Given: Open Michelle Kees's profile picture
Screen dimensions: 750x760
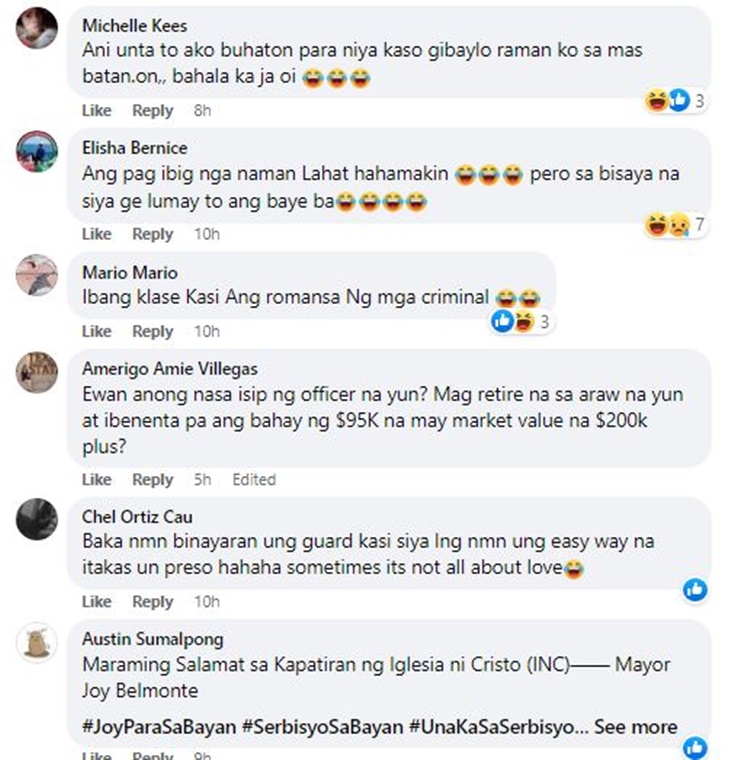Looking at the screenshot, I should point(37,27).
